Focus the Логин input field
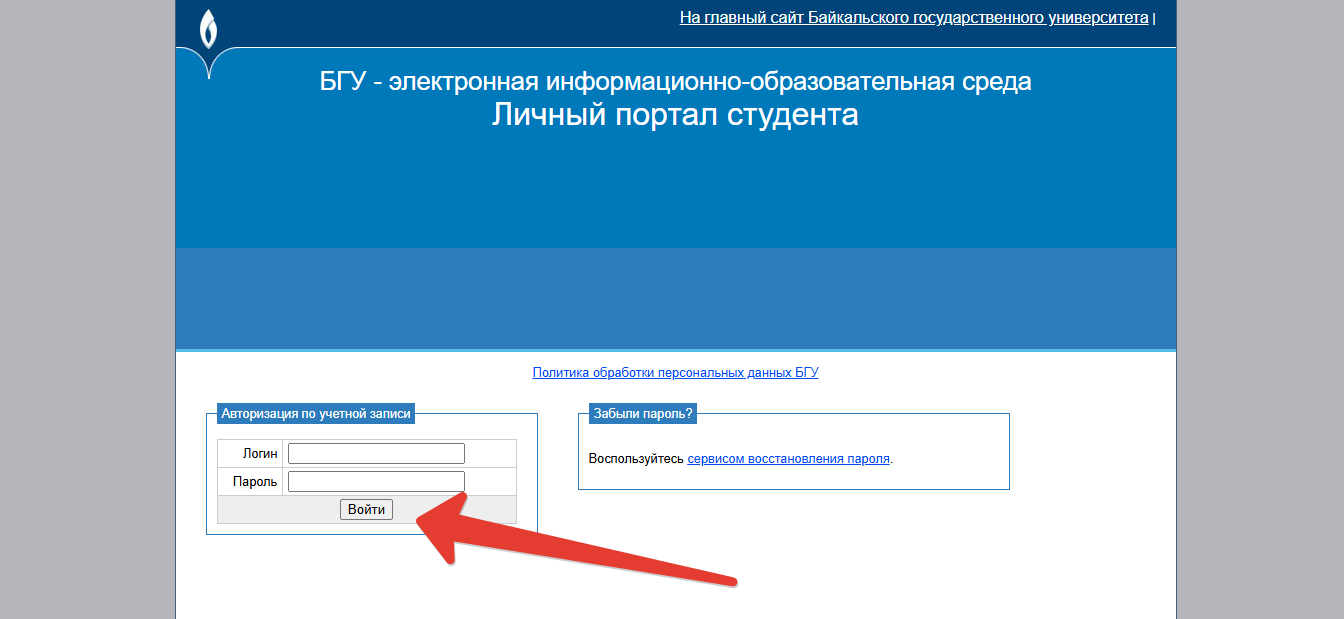Image resolution: width=1344 pixels, height=619 pixels. click(x=376, y=454)
